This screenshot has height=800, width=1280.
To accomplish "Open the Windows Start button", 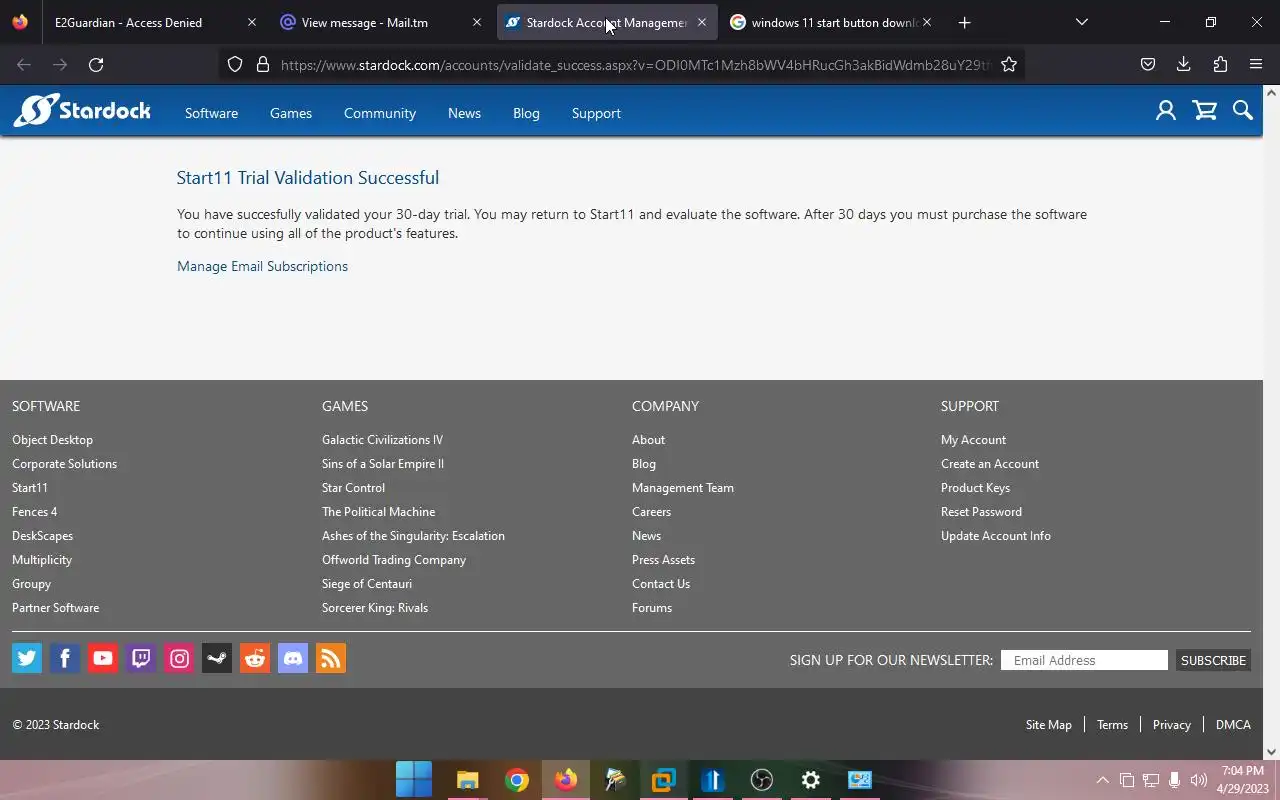I will pos(414,779).
